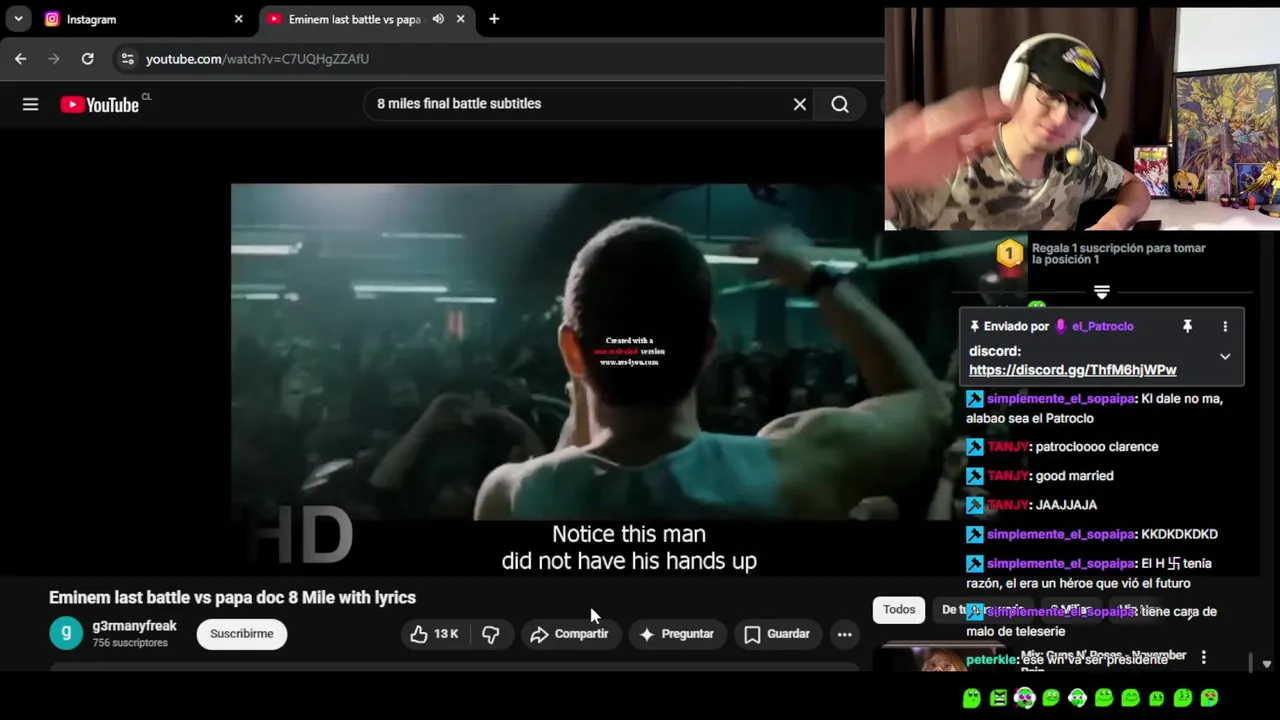
Task: Run the search with magnifier button
Action: tap(840, 104)
